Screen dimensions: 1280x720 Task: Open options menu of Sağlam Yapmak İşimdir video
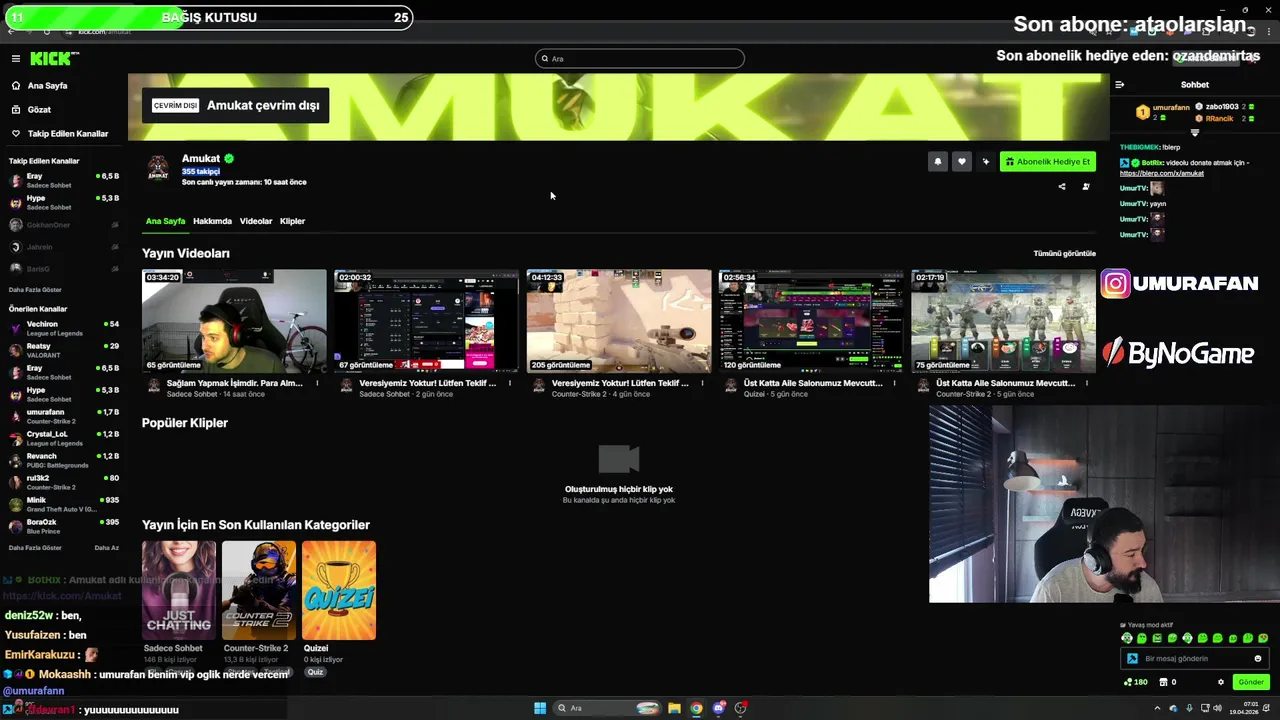click(318, 383)
